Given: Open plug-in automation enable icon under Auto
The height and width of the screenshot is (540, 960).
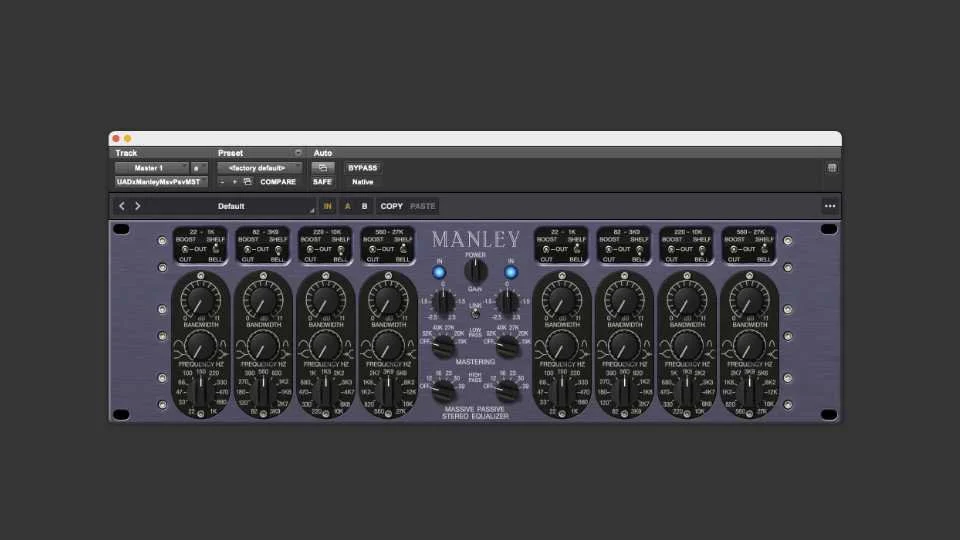Looking at the screenshot, I should click(x=323, y=168).
